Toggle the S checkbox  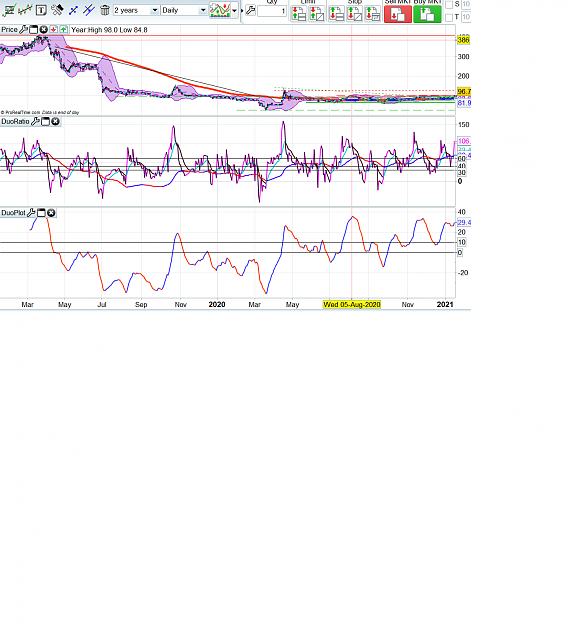(x=449, y=5)
